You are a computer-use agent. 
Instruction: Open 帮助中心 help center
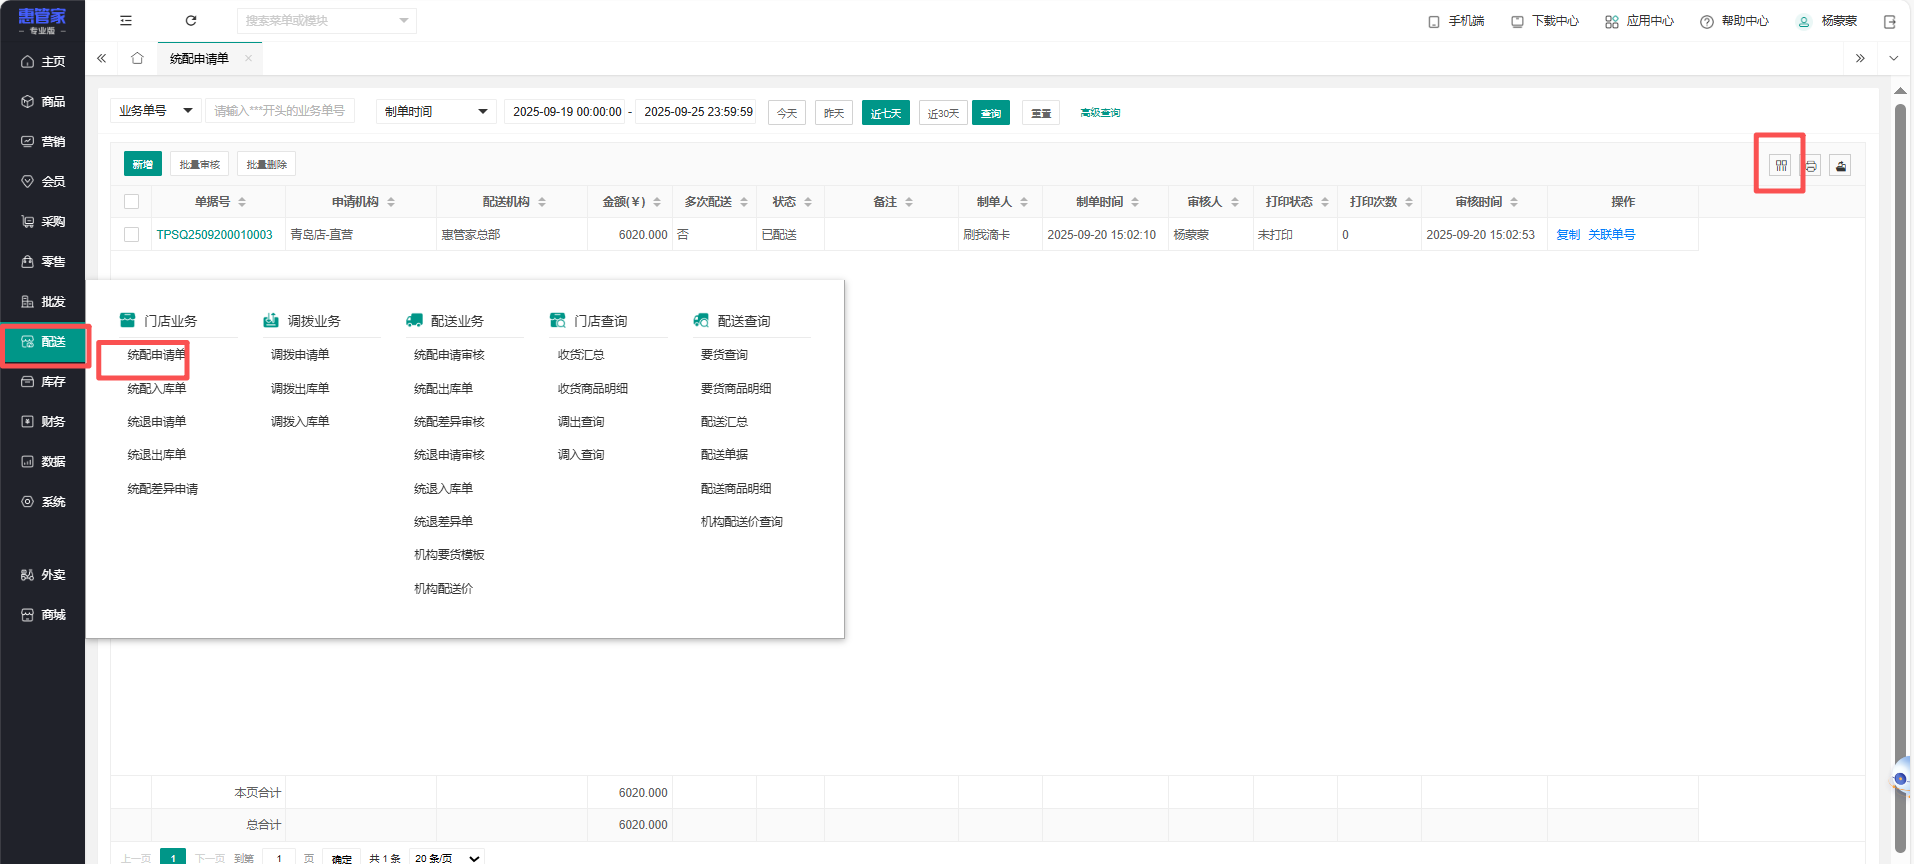1734,21
